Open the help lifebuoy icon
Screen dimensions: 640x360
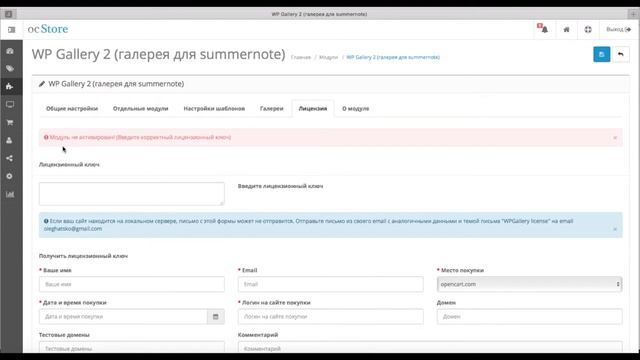588,29
